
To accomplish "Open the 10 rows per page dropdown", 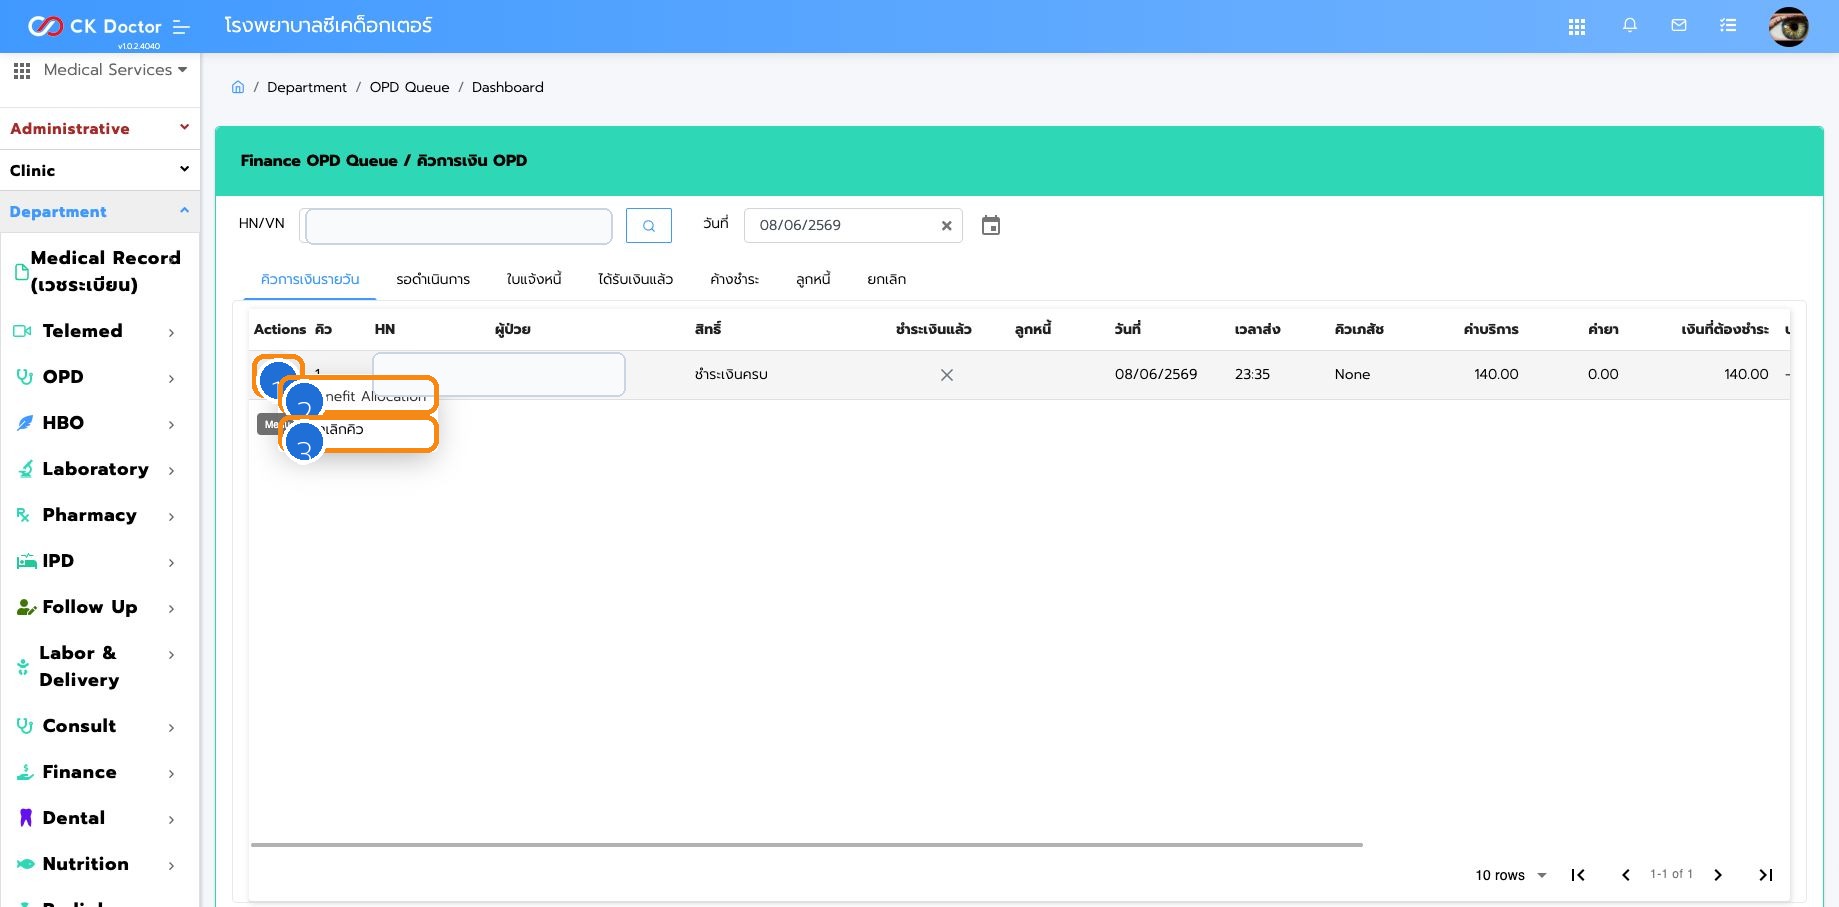I will 1511,875.
